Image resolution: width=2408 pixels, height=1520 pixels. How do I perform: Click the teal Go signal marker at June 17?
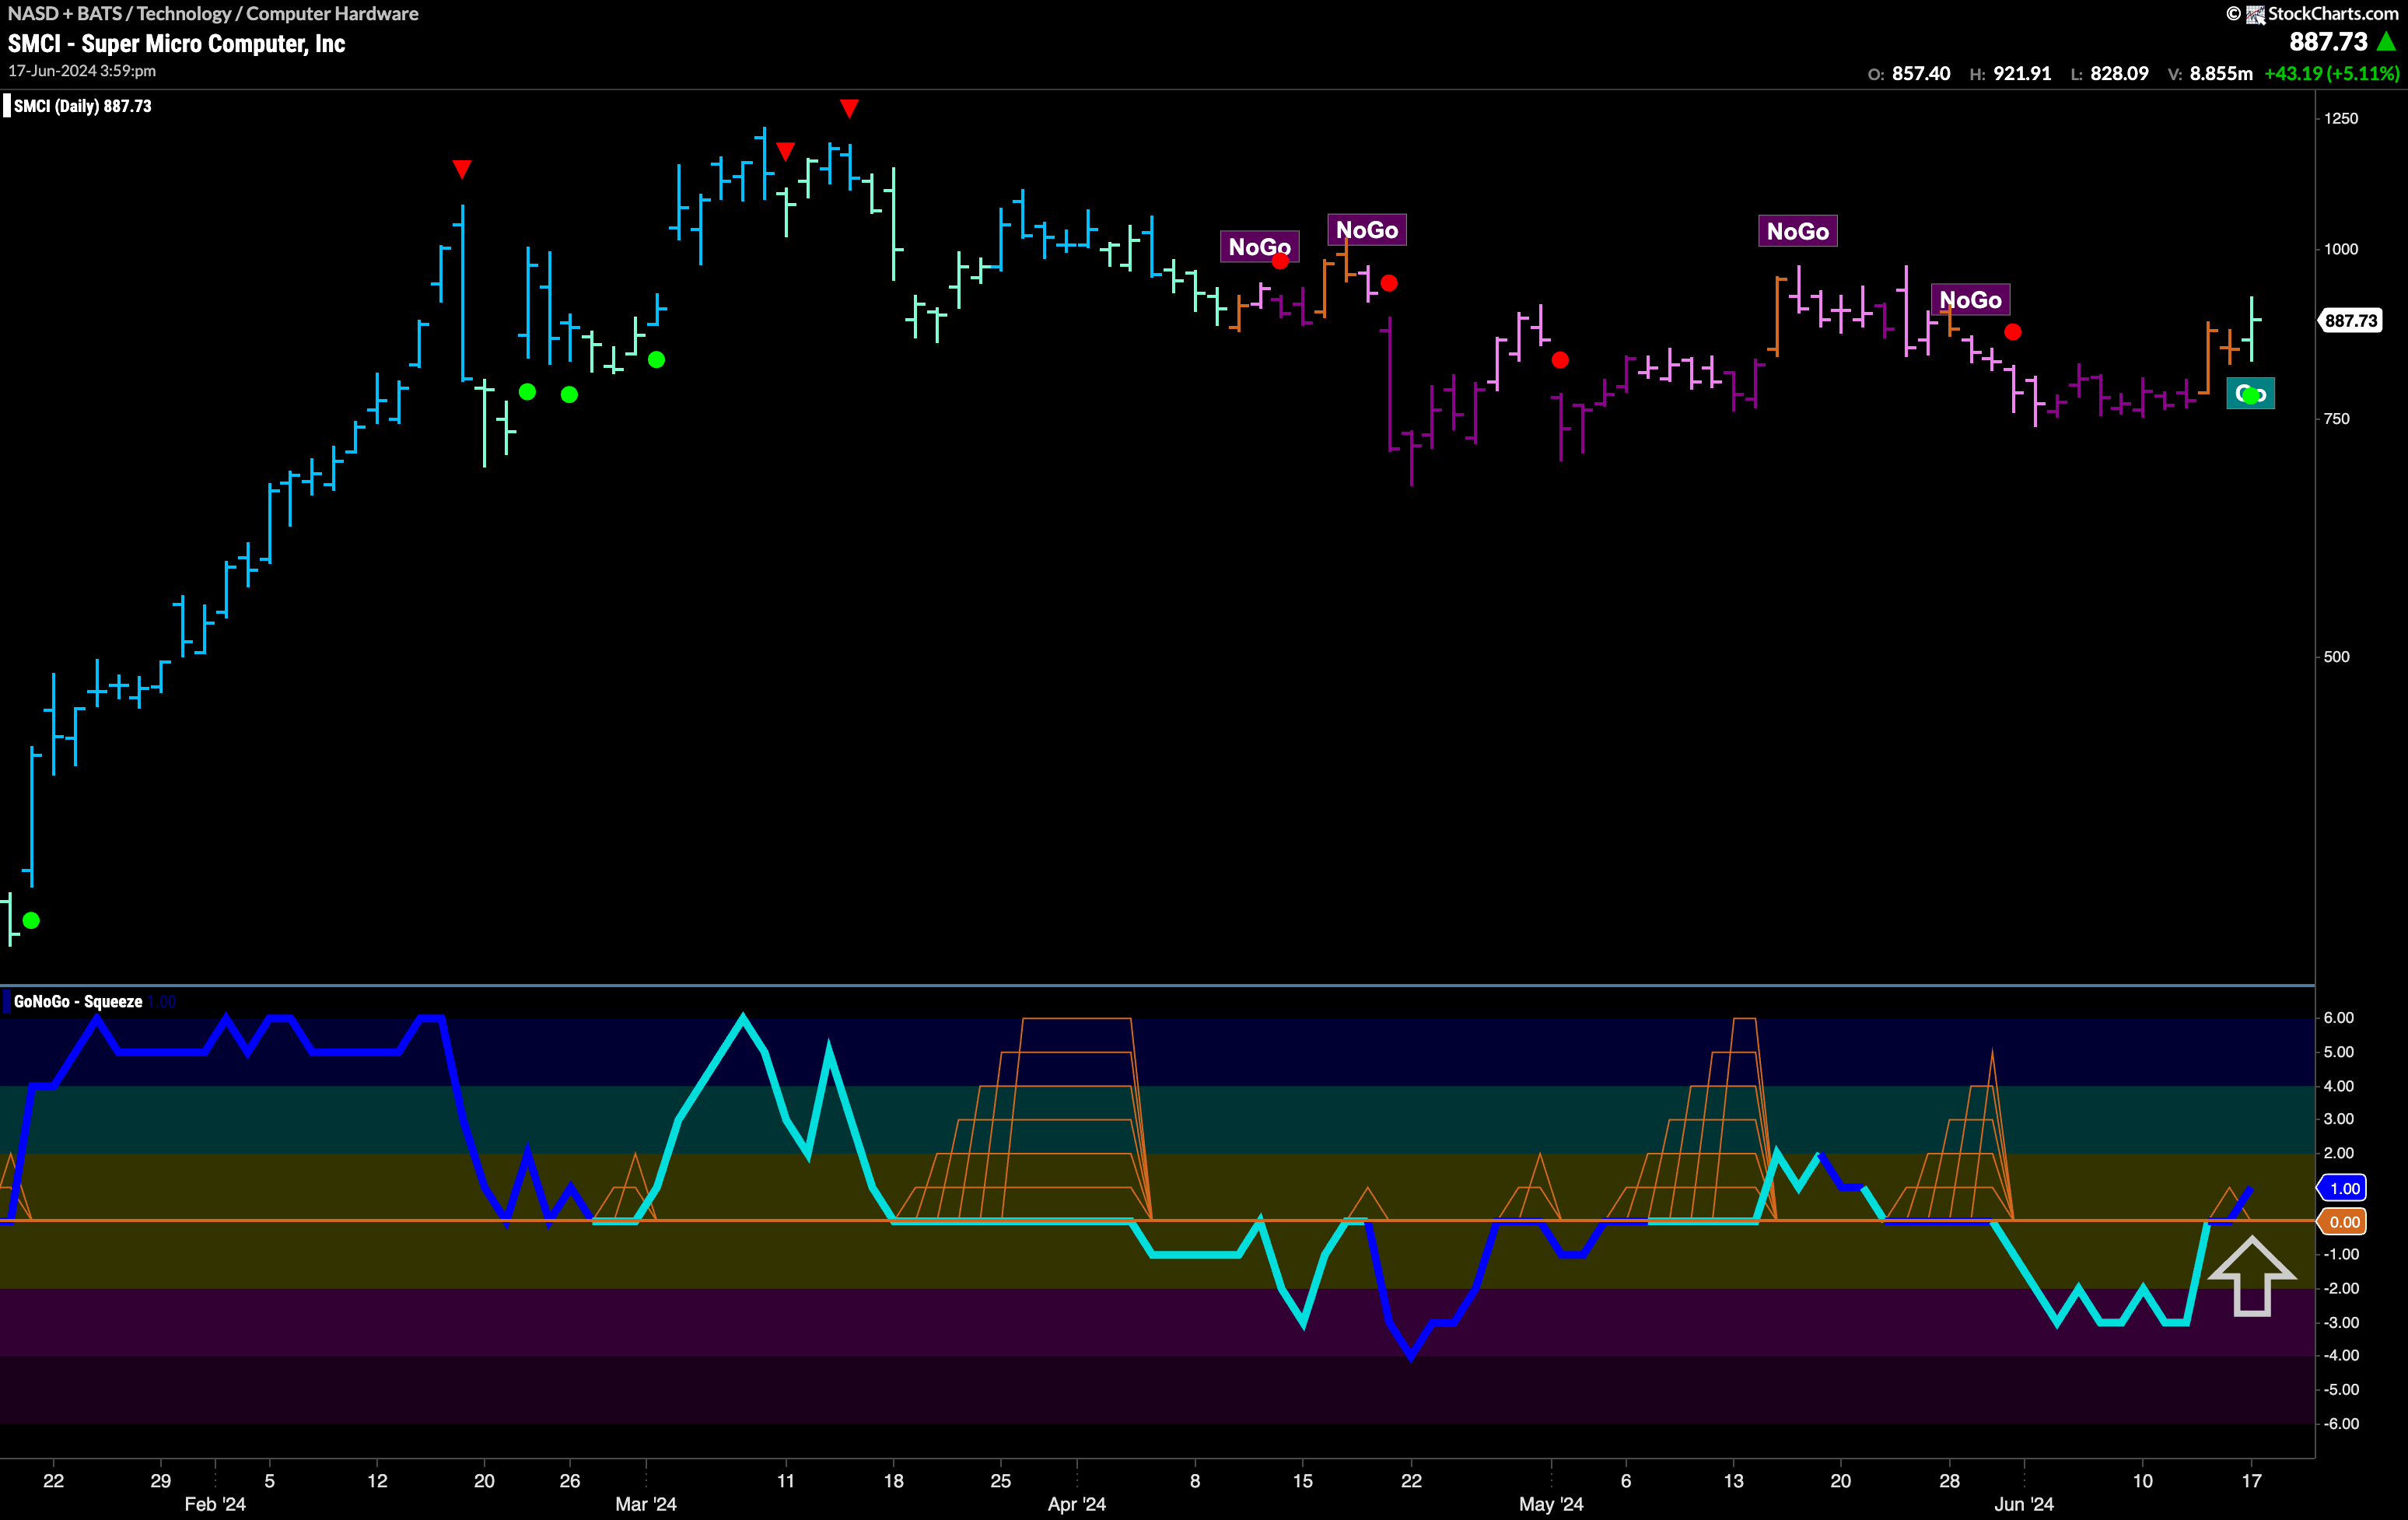click(2250, 393)
